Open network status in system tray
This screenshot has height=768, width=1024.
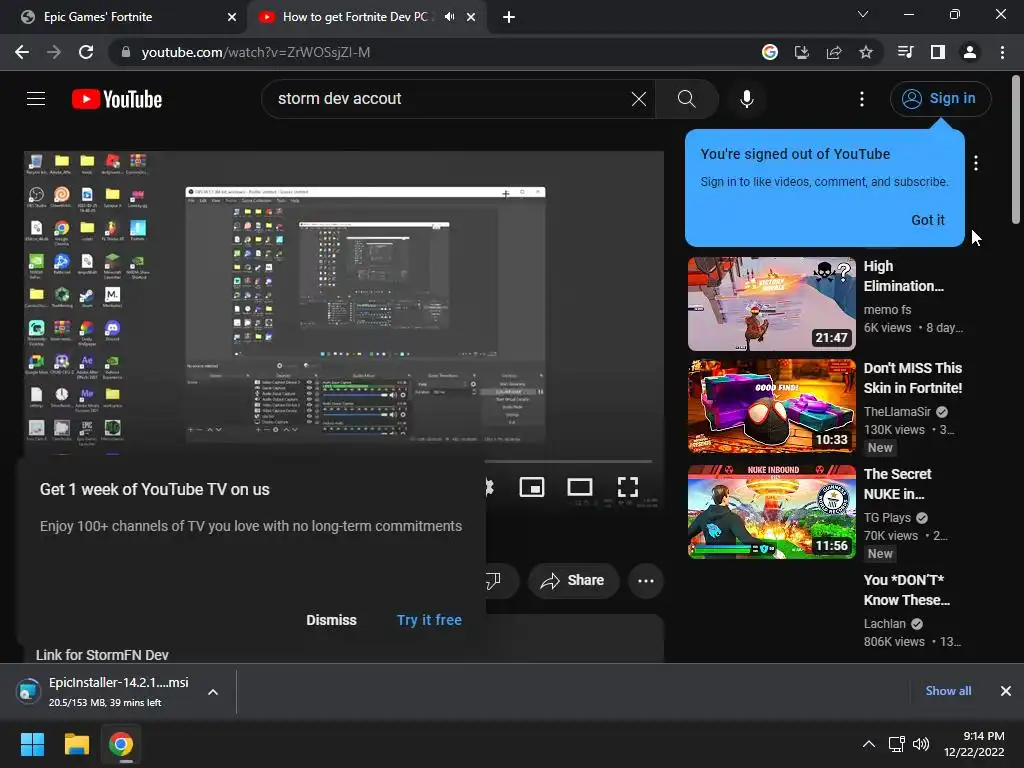click(896, 744)
